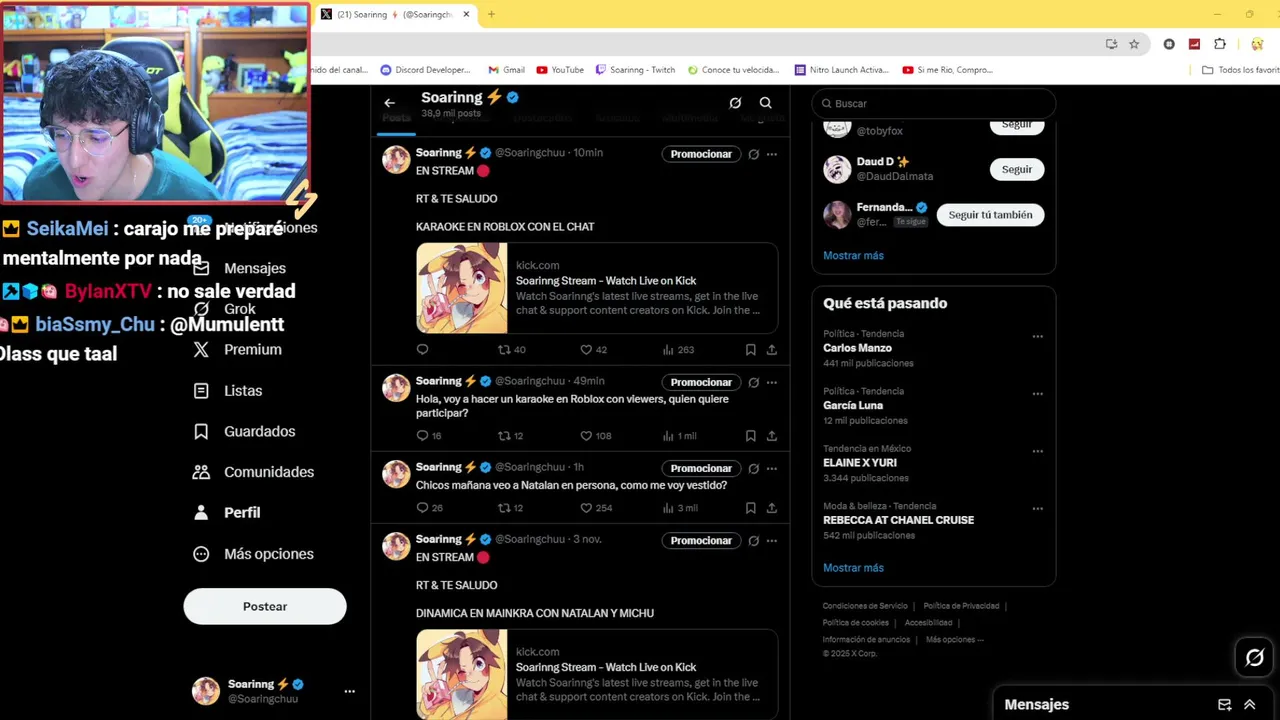
Task: Click Mostrar más under follow suggestions
Action: pyautogui.click(x=853, y=256)
